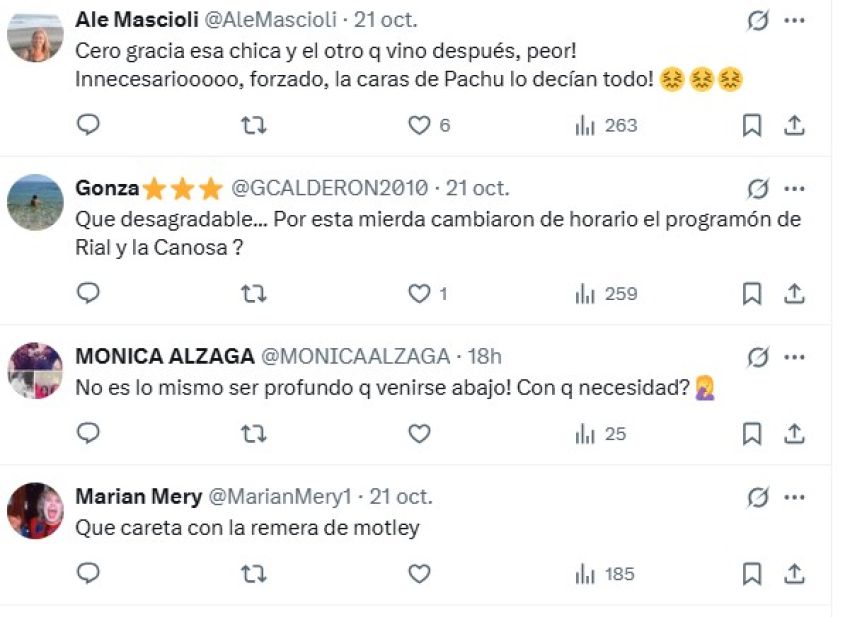Screen dimensions: 862x617
Task: Share Ale Mascioli's tweet
Action: [794, 125]
